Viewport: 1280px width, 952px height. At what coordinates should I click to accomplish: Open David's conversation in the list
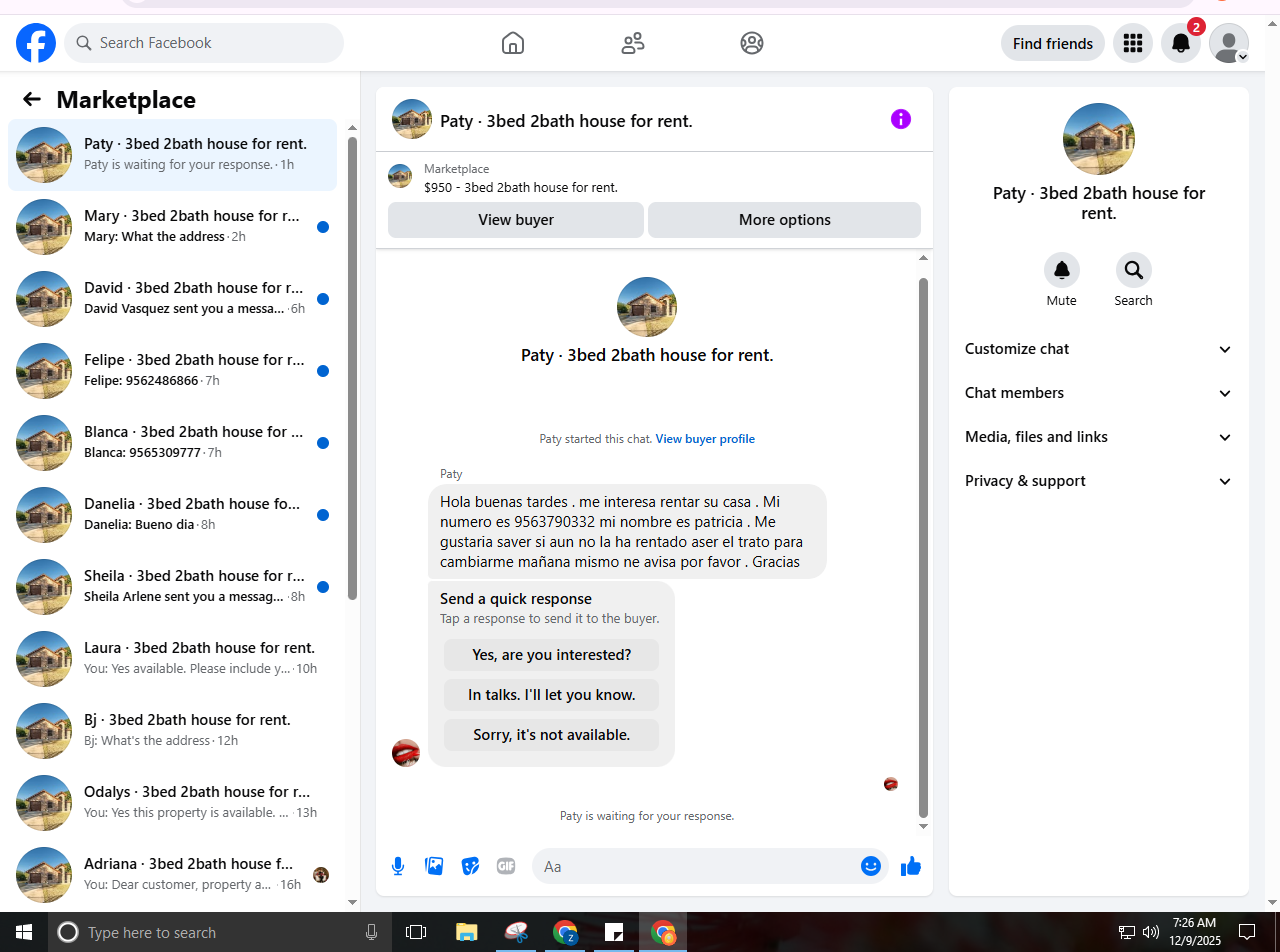pos(172,299)
